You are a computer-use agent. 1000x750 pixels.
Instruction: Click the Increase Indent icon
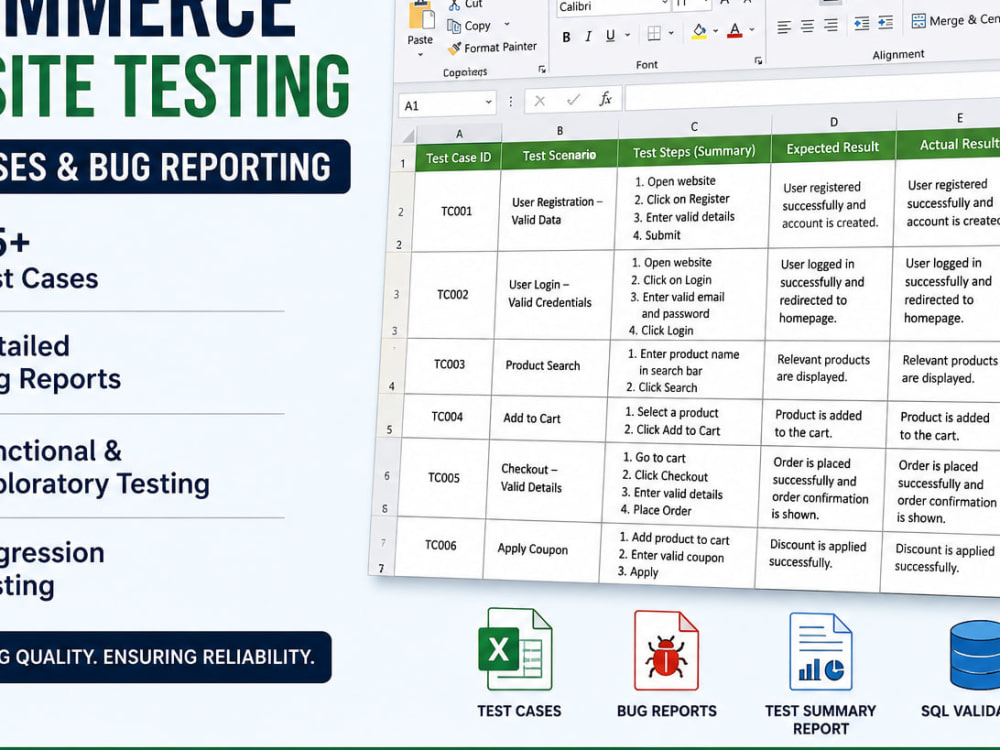pos(885,22)
